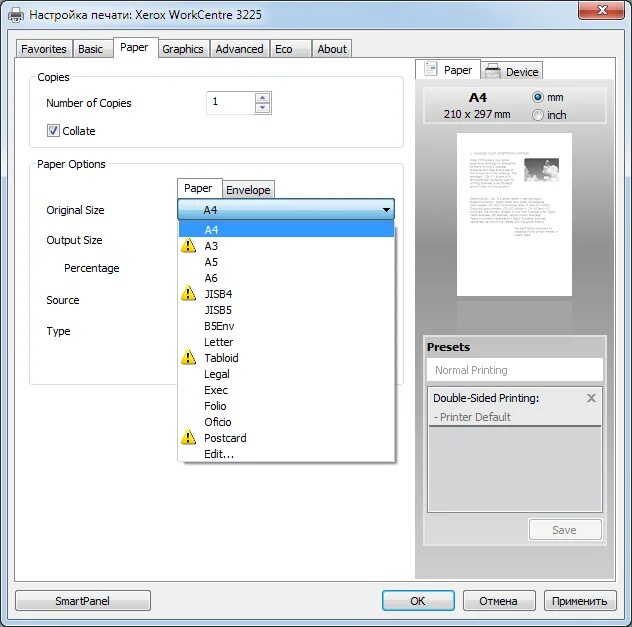Open SmartPanel

[x=83, y=601]
